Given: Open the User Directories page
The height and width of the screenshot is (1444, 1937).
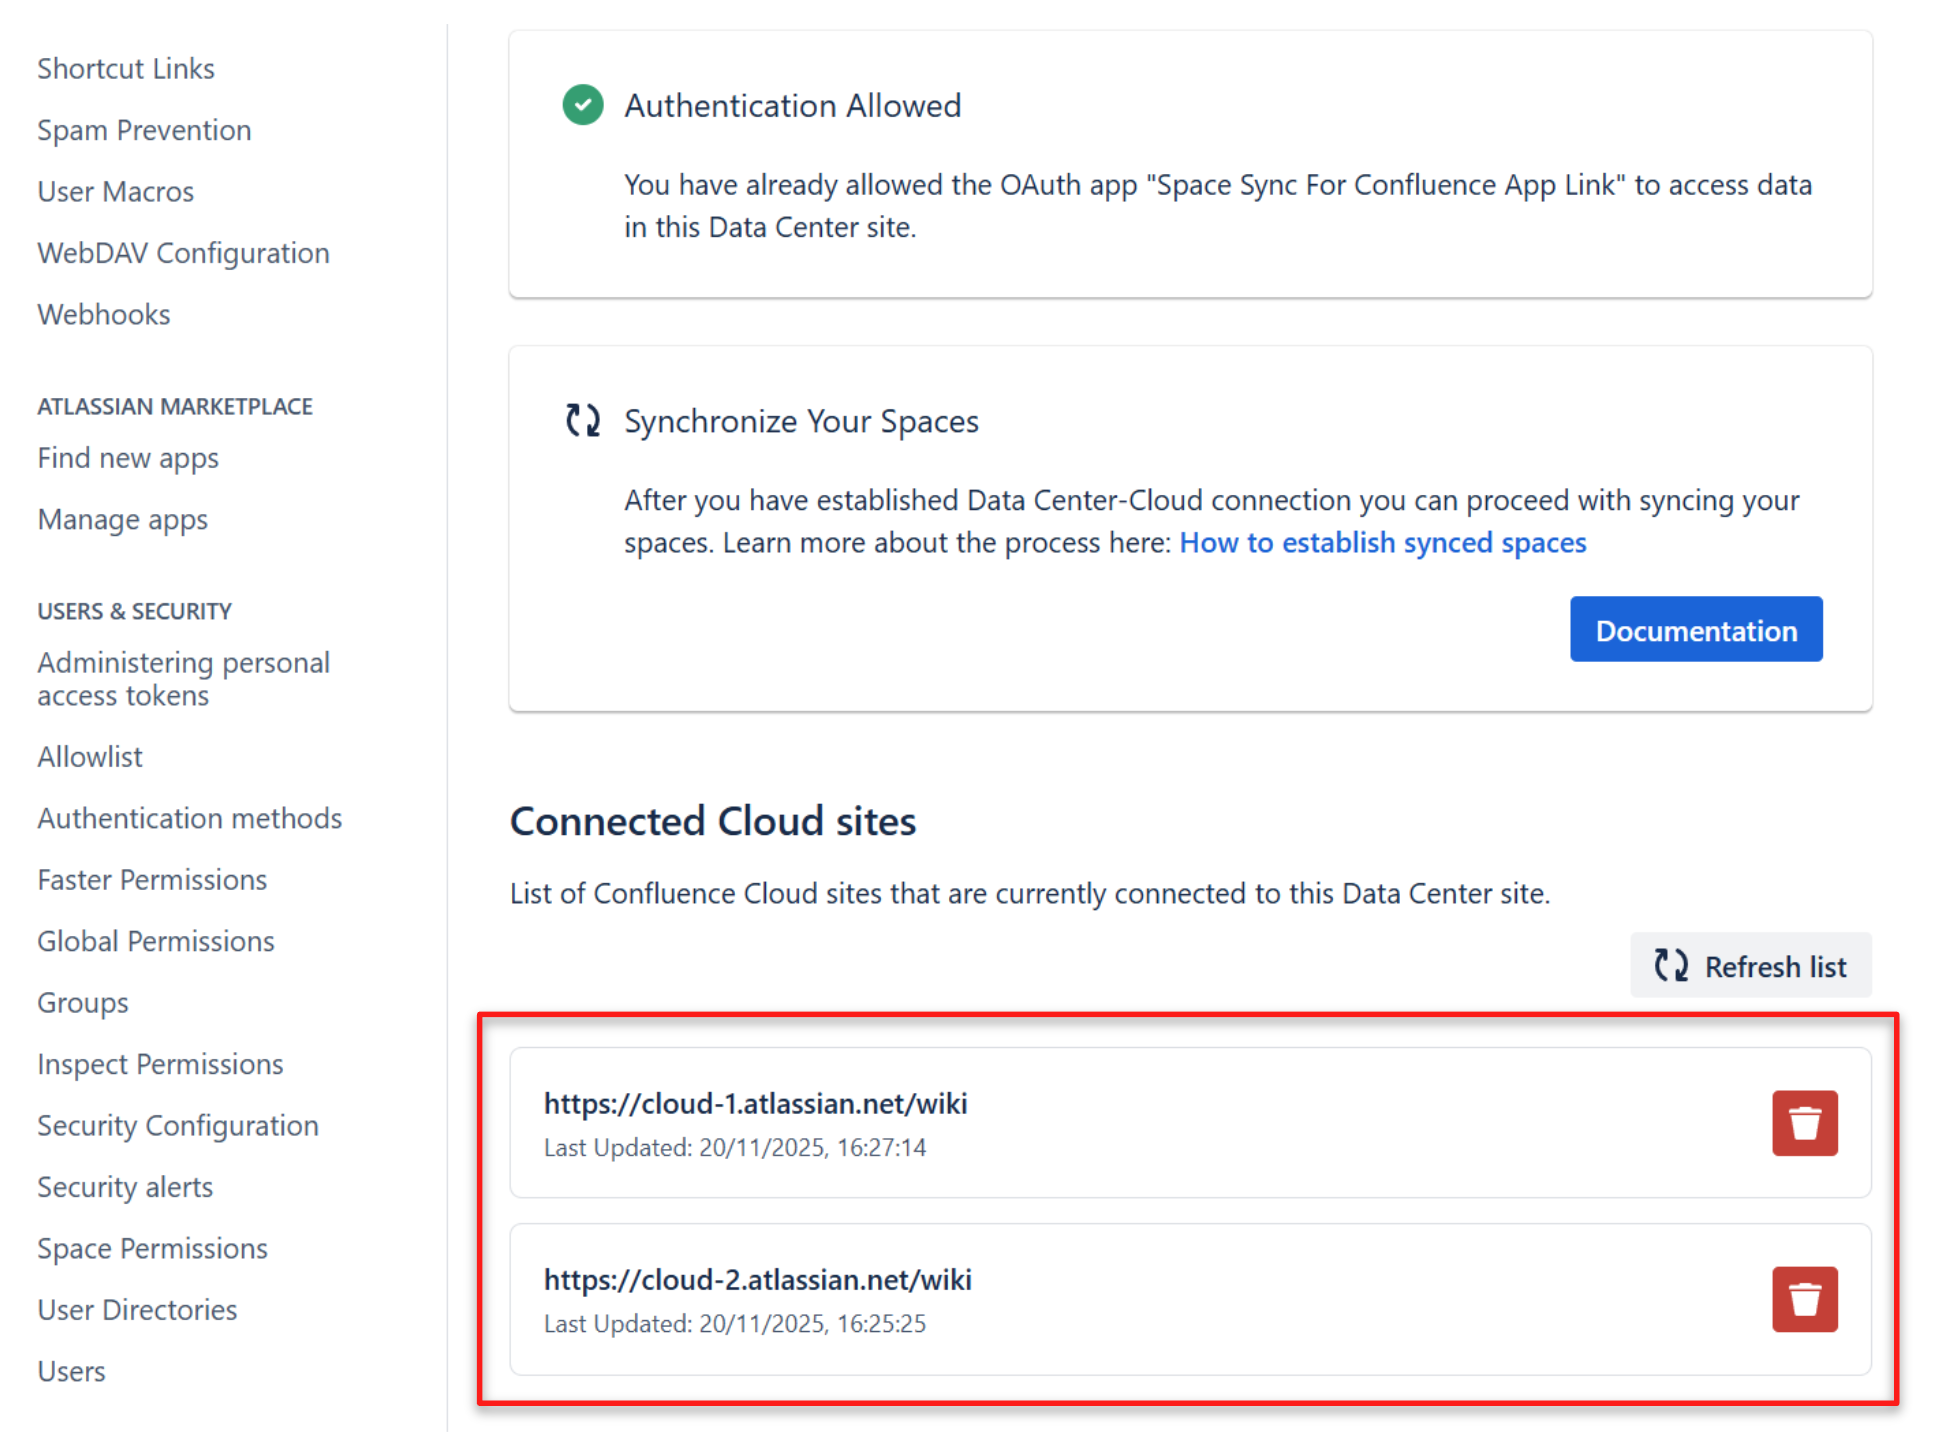Looking at the screenshot, I should [137, 1309].
